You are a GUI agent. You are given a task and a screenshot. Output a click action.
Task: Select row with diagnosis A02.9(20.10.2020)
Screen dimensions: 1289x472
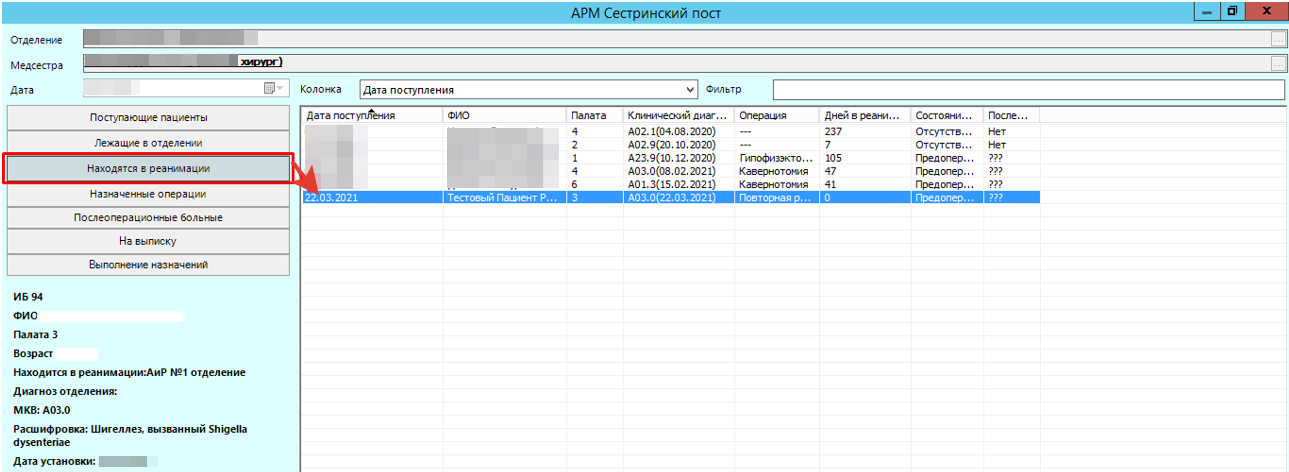671,145
